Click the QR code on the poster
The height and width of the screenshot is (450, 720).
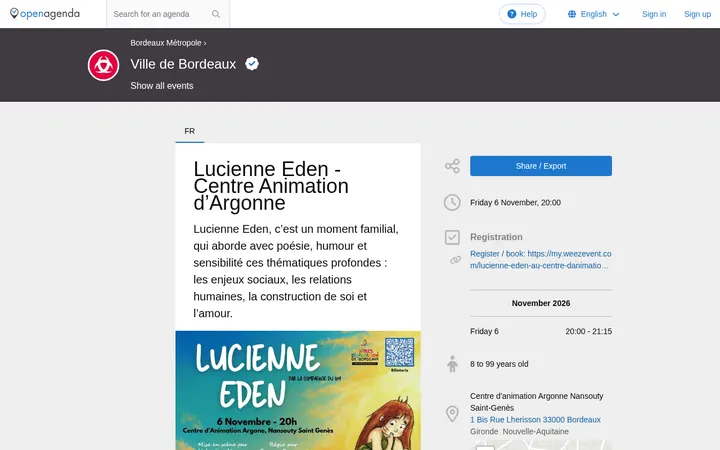pos(399,352)
